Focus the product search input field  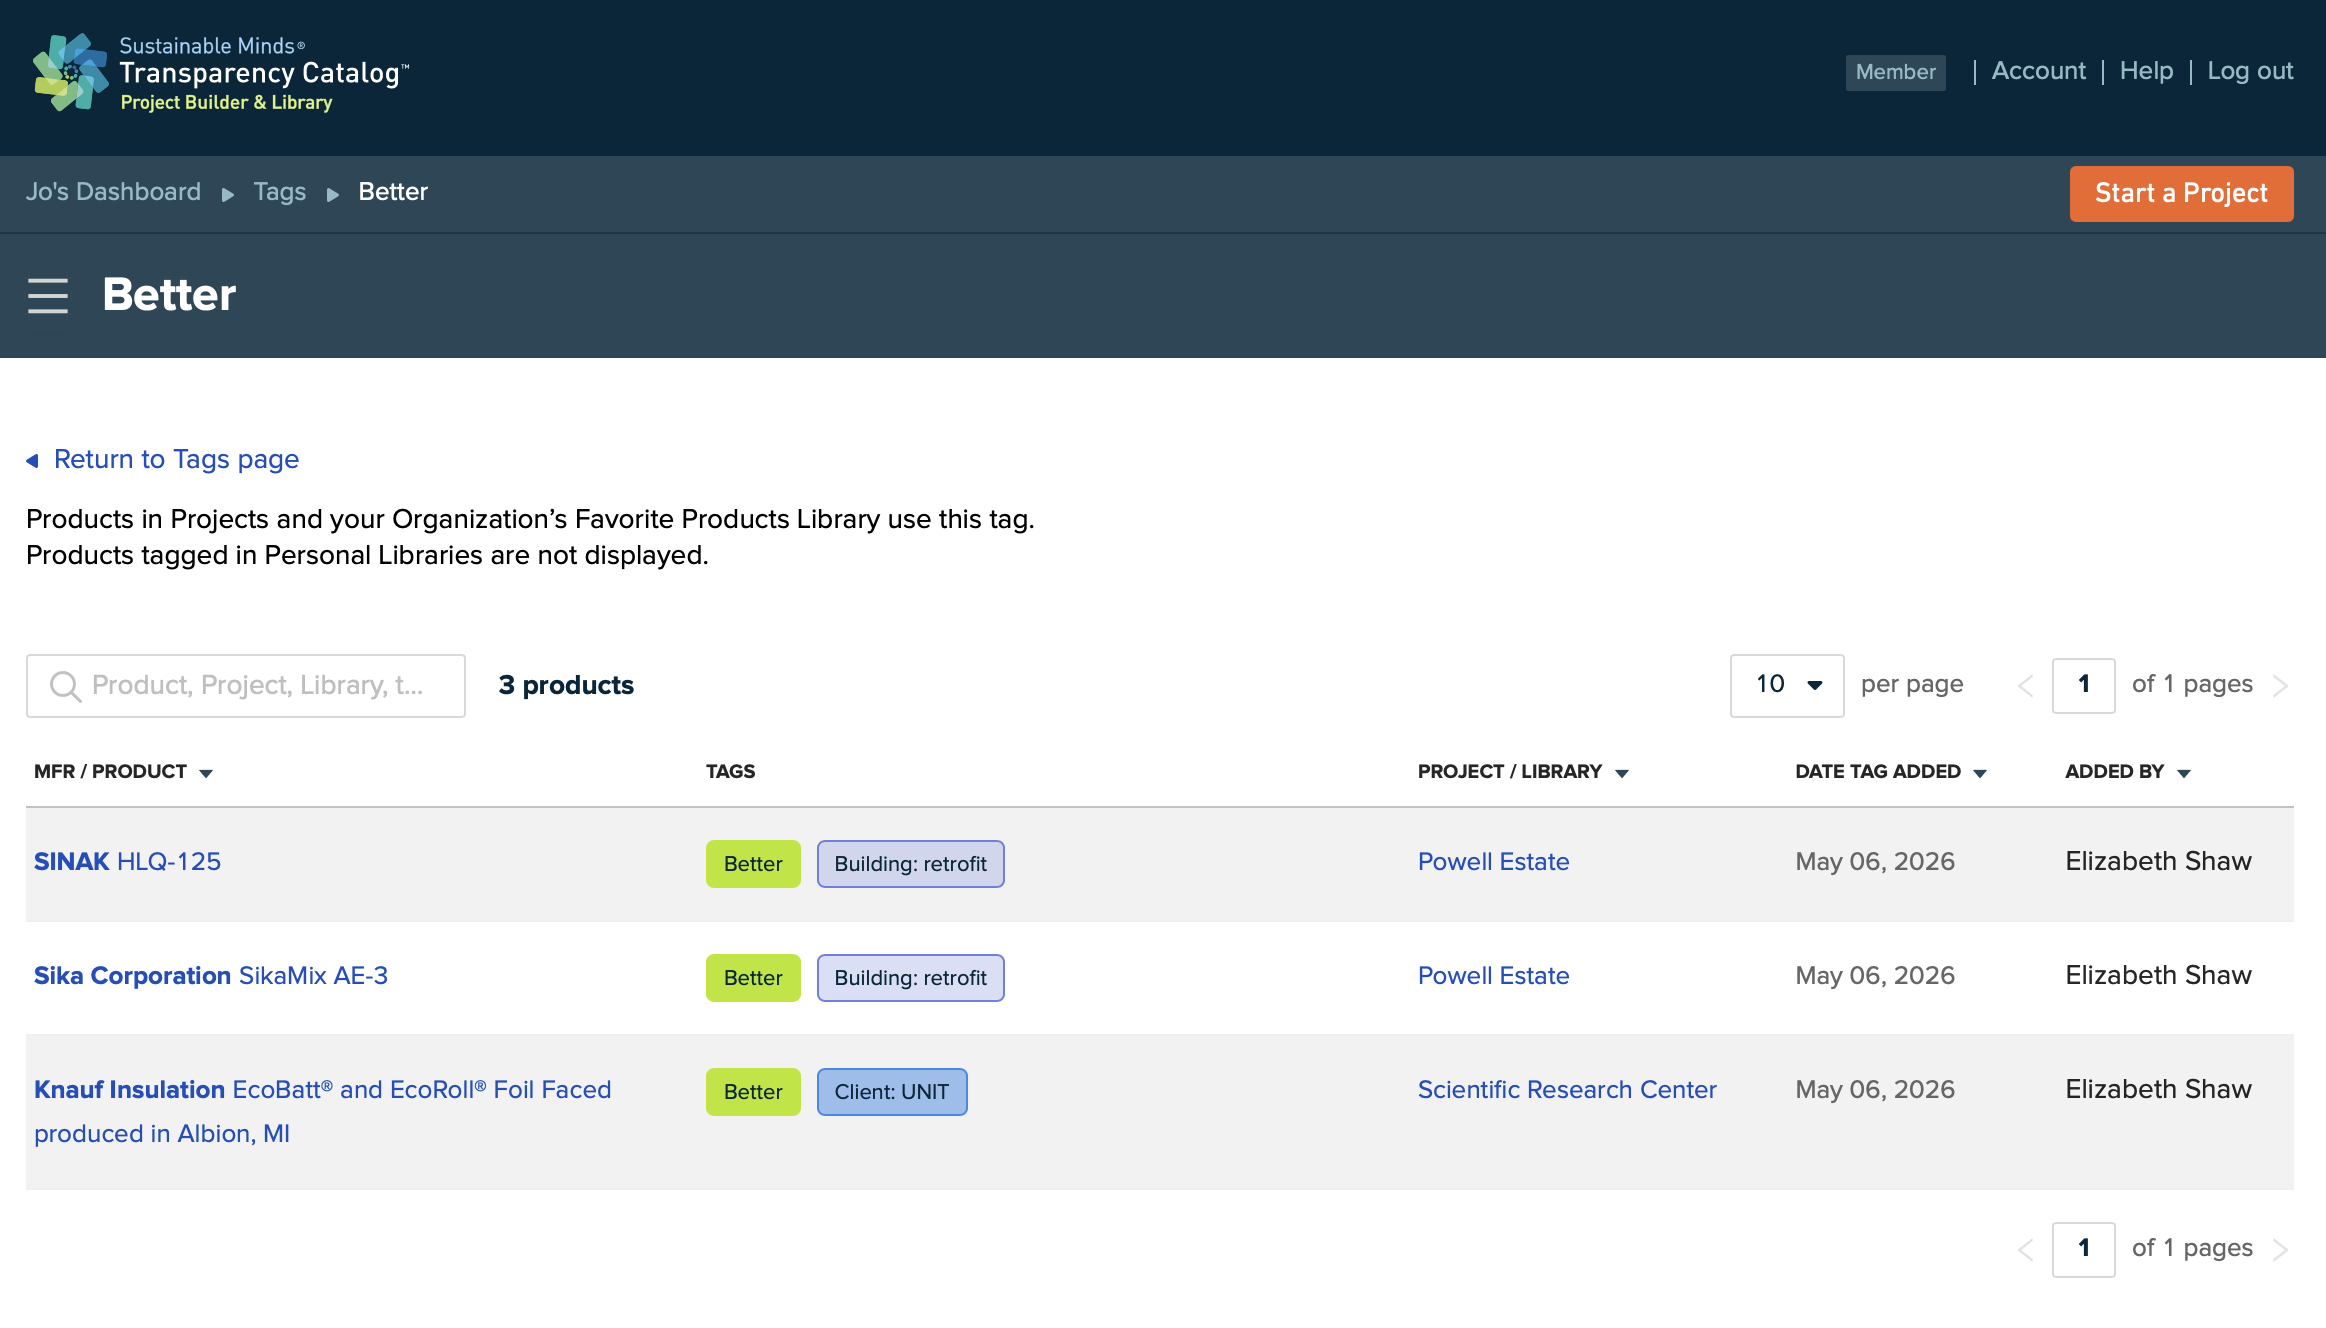(246, 686)
